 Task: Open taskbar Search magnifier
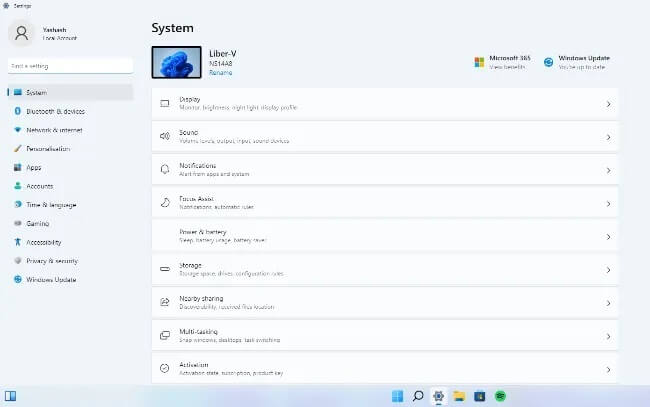(x=418, y=396)
